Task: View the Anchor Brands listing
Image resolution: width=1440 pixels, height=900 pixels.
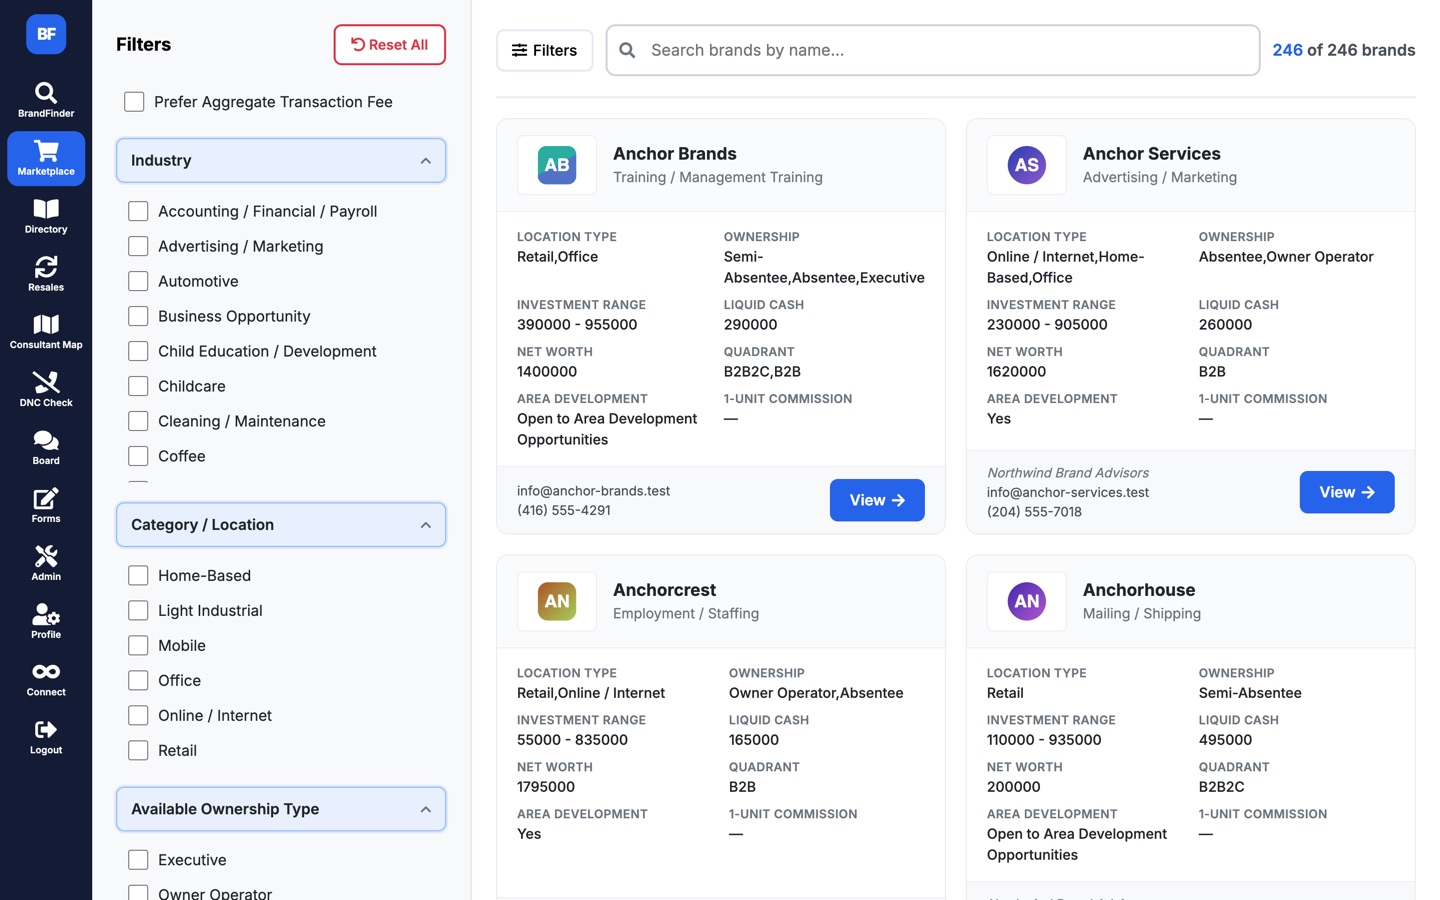Action: coord(877,500)
